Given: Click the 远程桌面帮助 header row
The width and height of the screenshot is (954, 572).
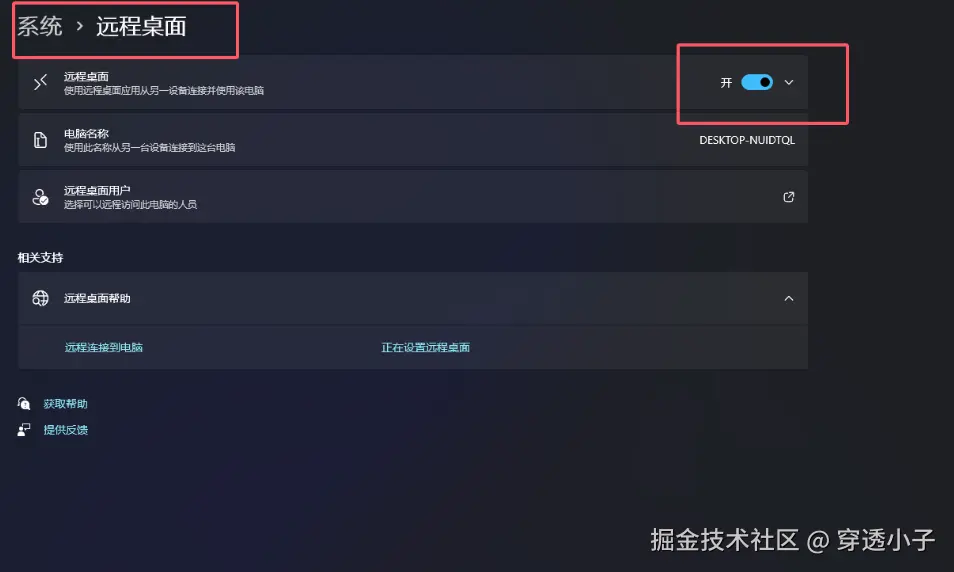Looking at the screenshot, I should pos(413,298).
